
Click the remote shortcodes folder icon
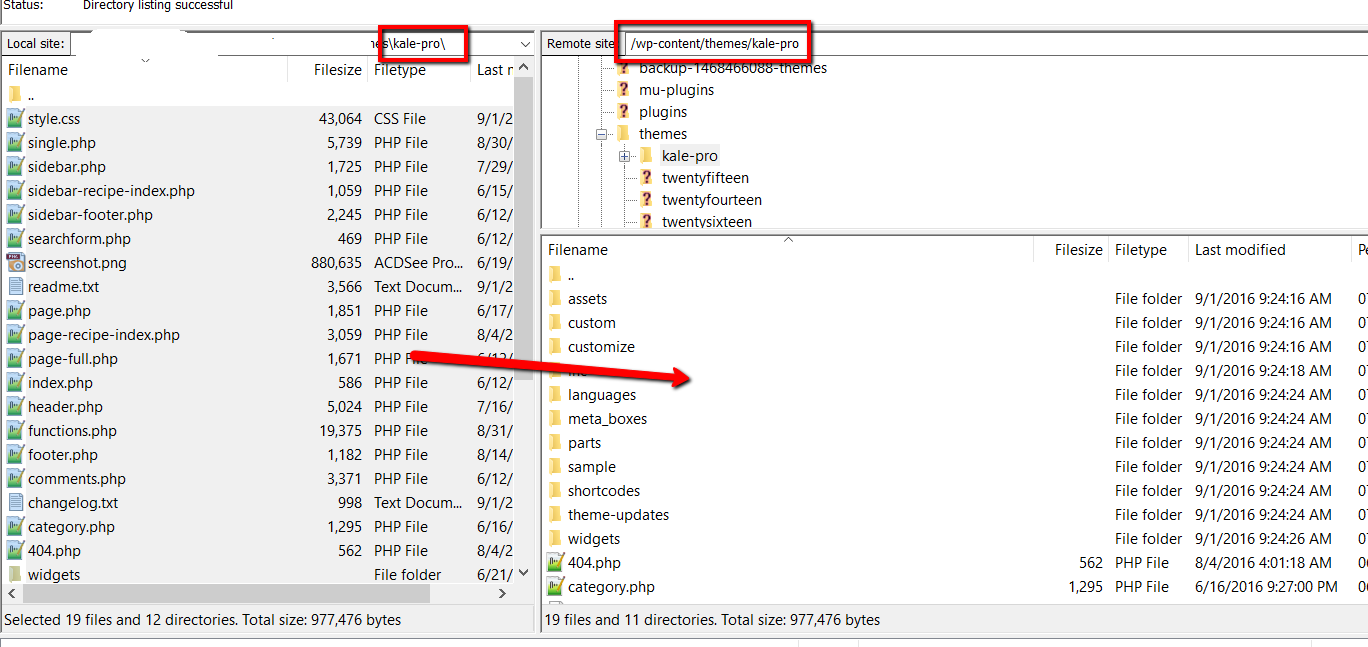click(x=556, y=491)
